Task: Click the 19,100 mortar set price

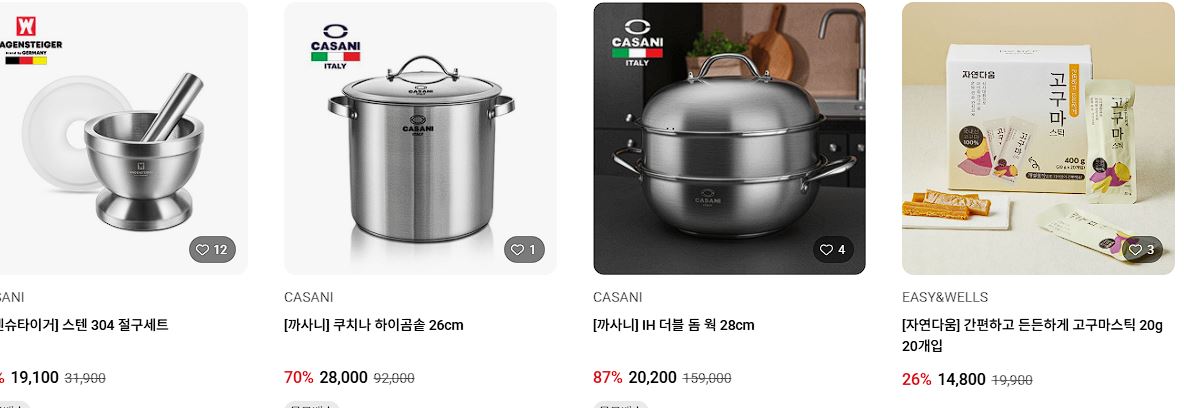Action: pos(35,377)
